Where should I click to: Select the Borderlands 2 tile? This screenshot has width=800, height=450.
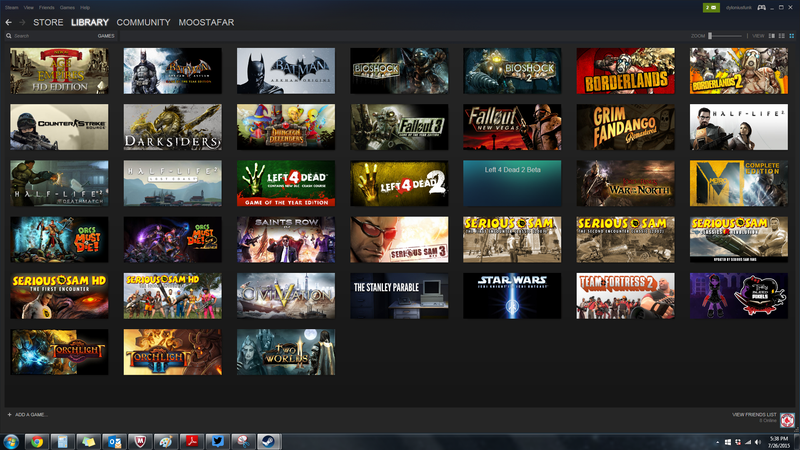point(739,71)
